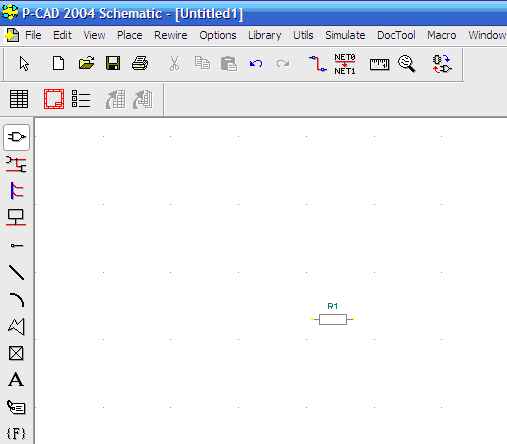This screenshot has height=444, width=507.
Task: Click the P-CAD application icon in title bar
Action: pyautogui.click(x=10, y=12)
